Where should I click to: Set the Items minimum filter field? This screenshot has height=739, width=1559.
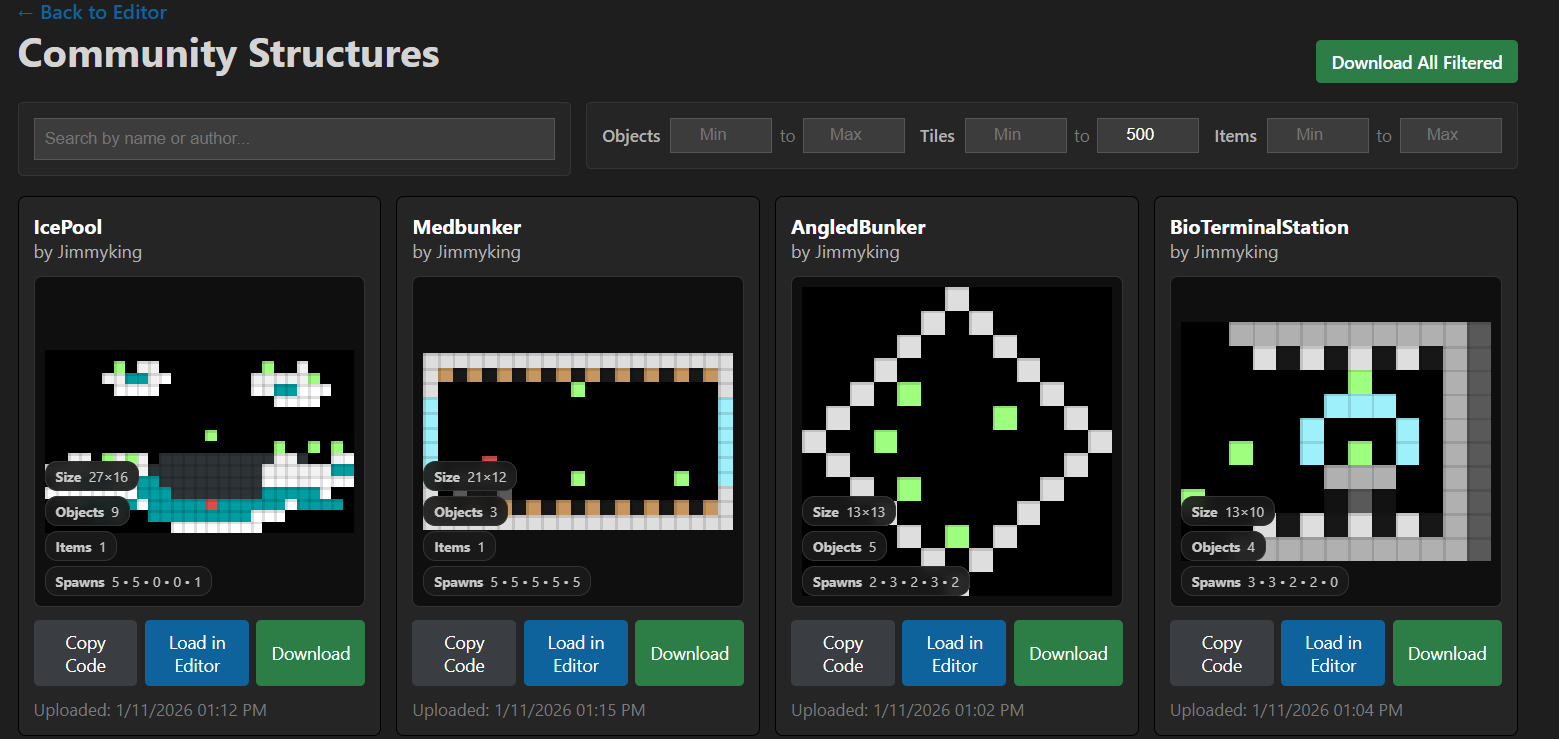tap(1317, 135)
